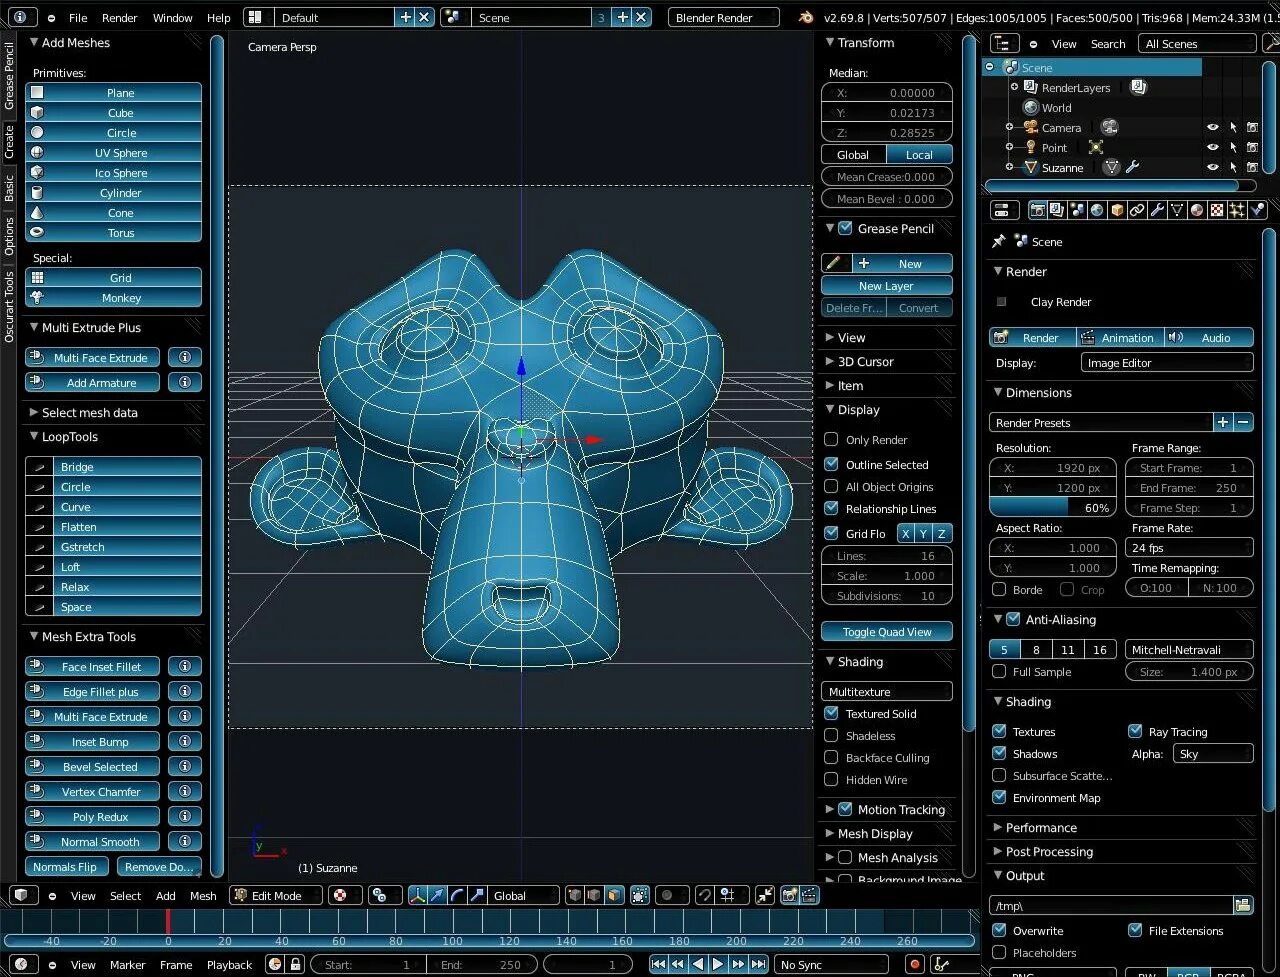The image size is (1280, 977).
Task: Open the Render properties tab (camera icon)
Action: tap(1038, 210)
